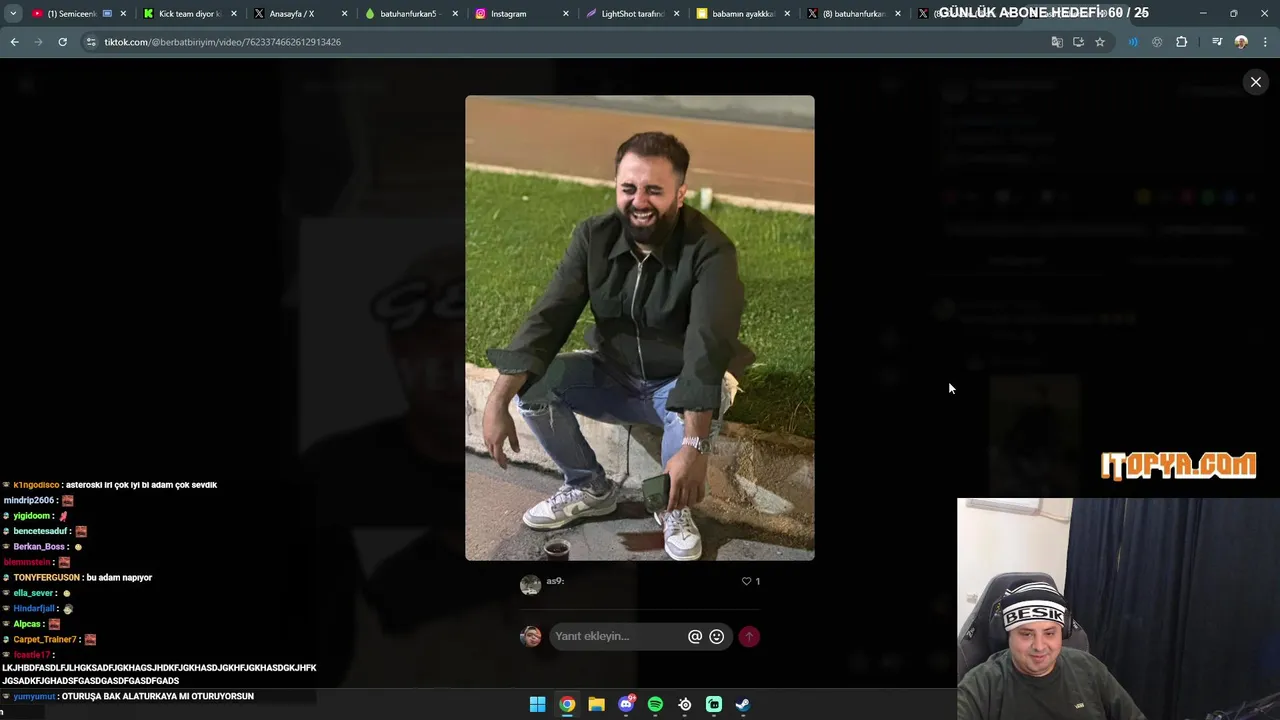Click the install/cast icon in address bar
Viewport: 1280px width, 720px height.
click(1078, 42)
